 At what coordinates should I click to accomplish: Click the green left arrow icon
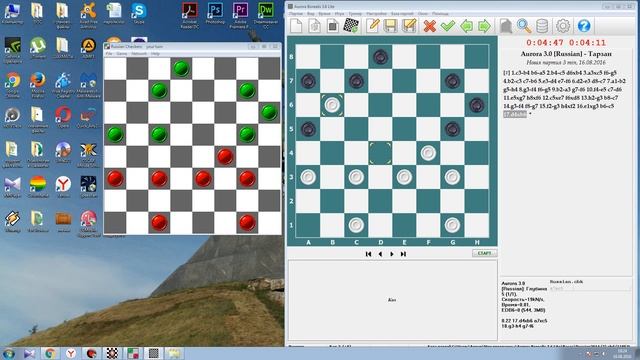(x=466, y=26)
